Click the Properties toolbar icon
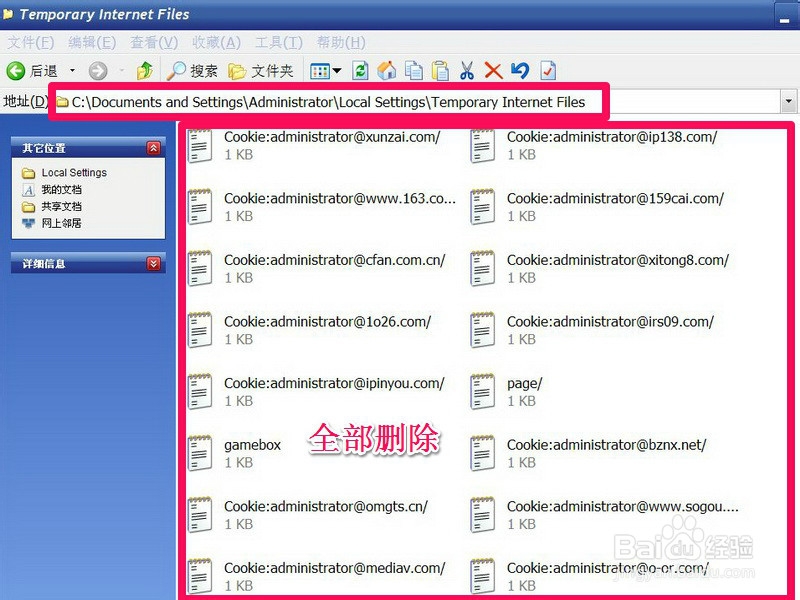Screen dimensions: 800x600 [x=548, y=70]
